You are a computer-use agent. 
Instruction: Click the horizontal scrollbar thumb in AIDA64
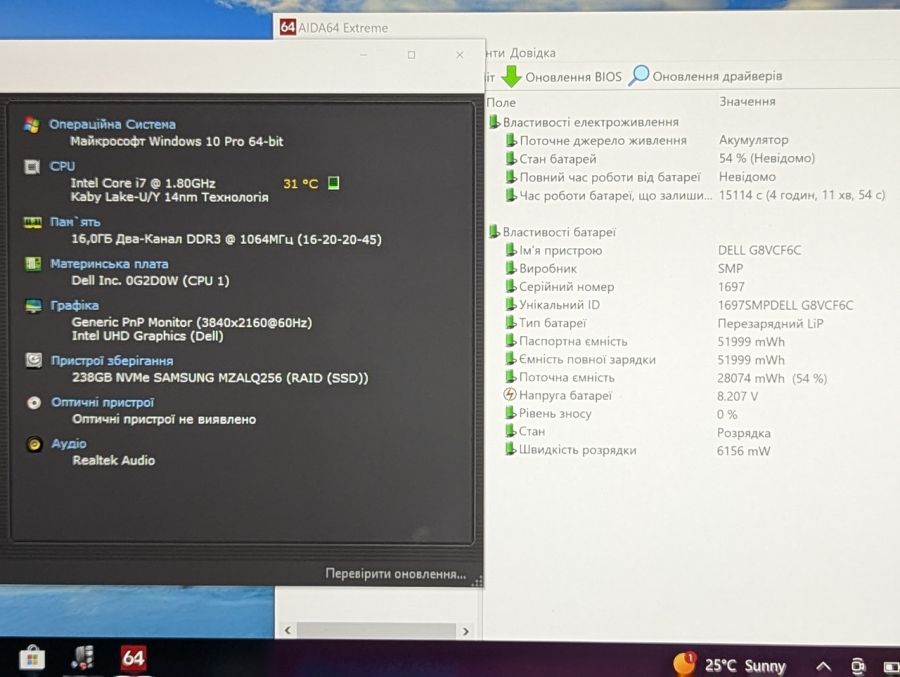[x=376, y=630]
